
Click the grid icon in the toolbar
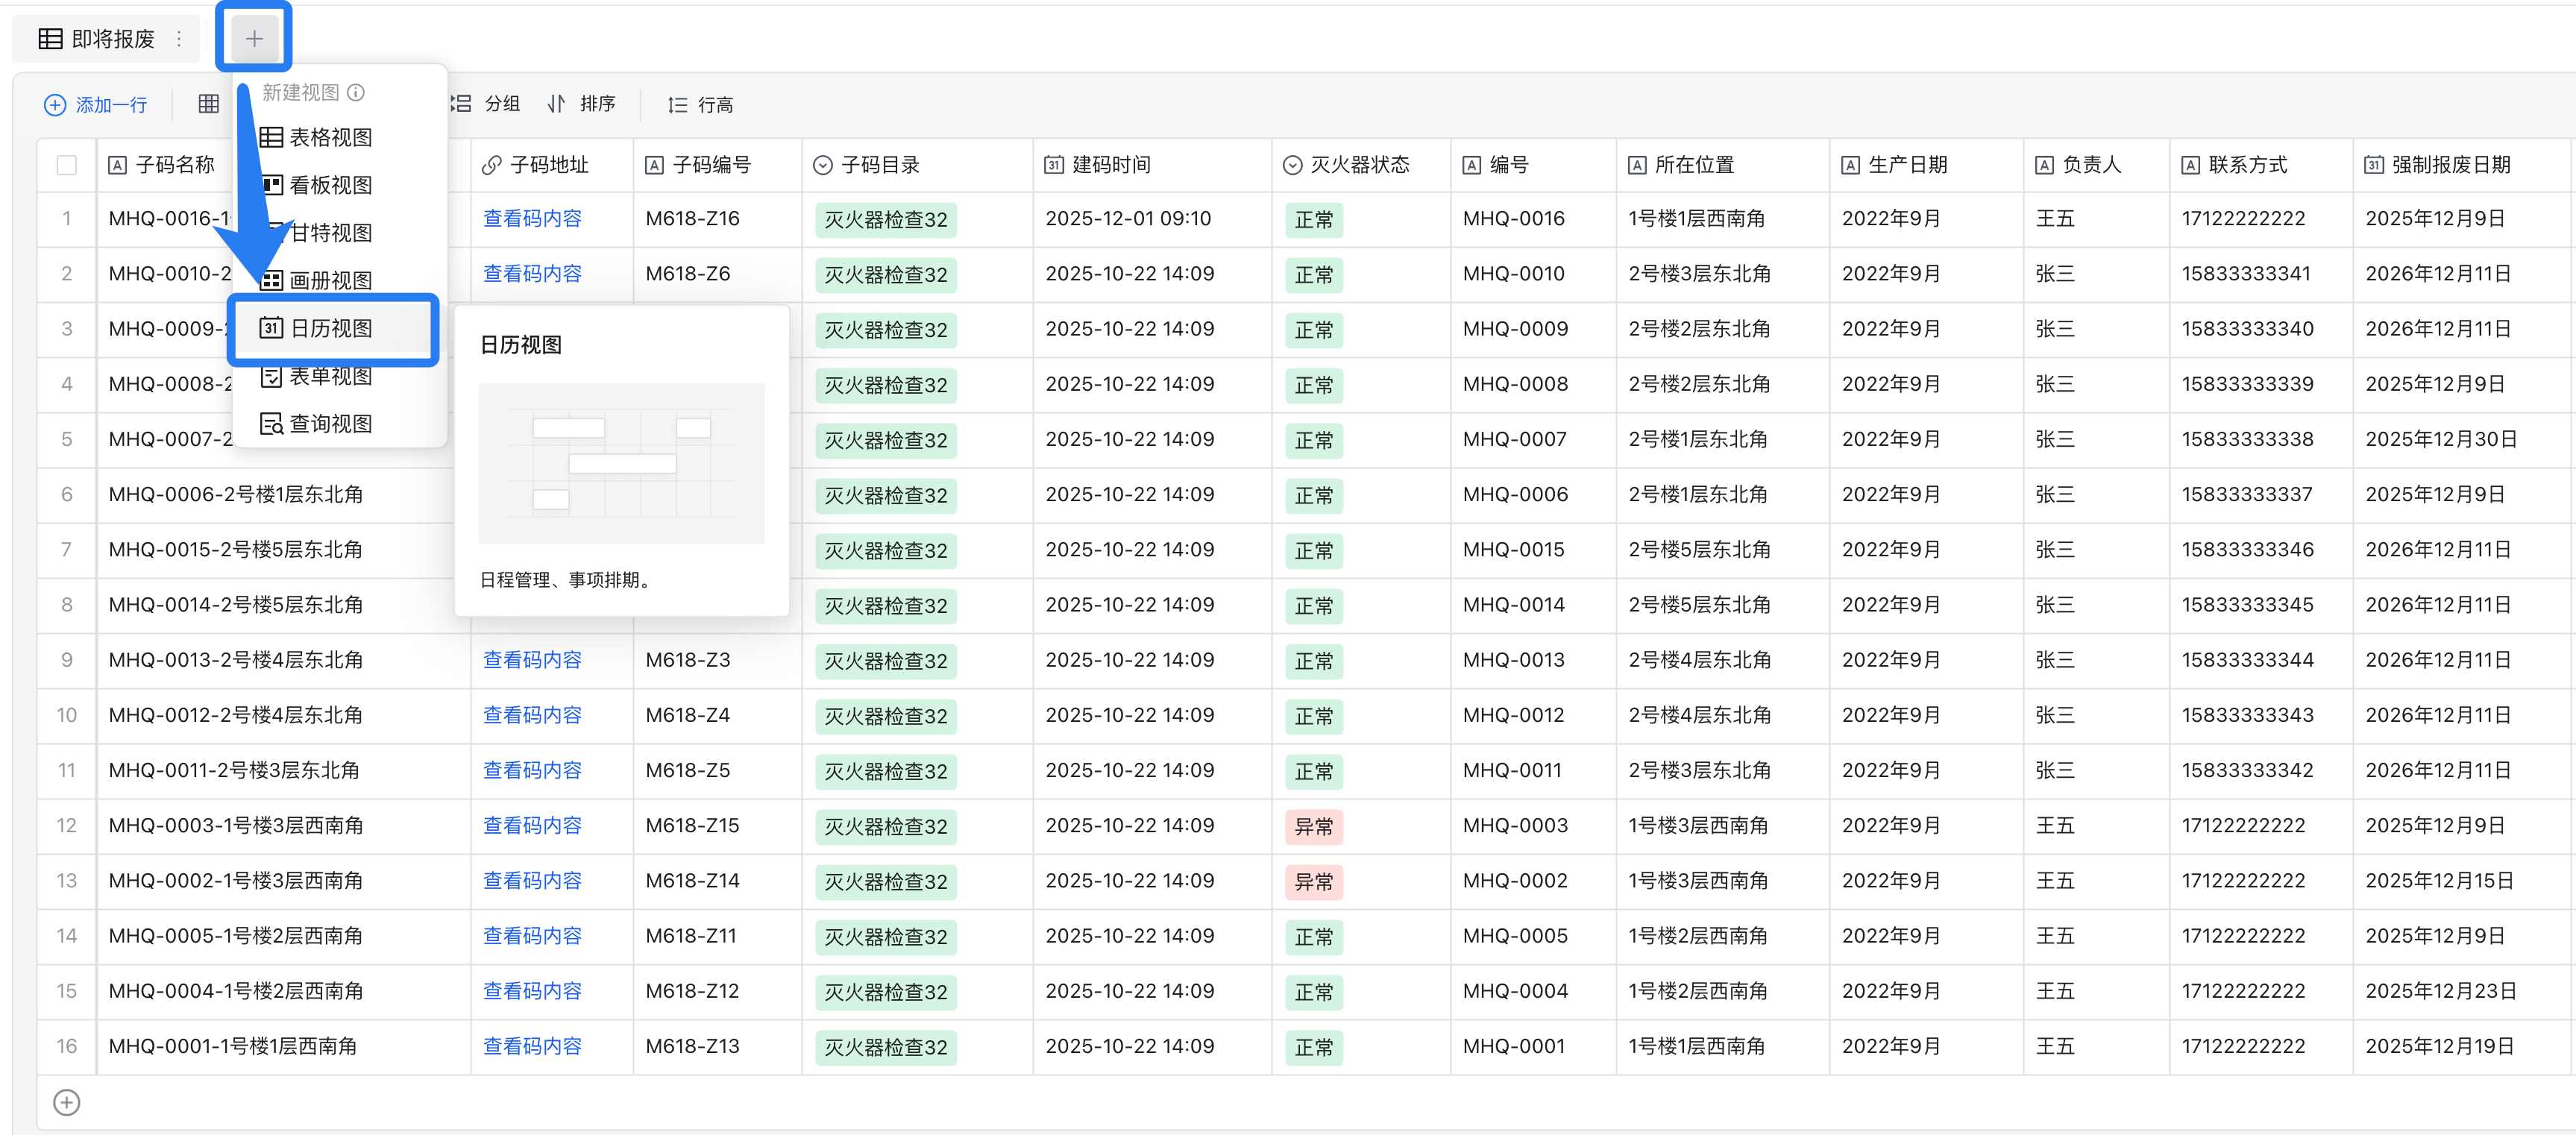tap(208, 104)
